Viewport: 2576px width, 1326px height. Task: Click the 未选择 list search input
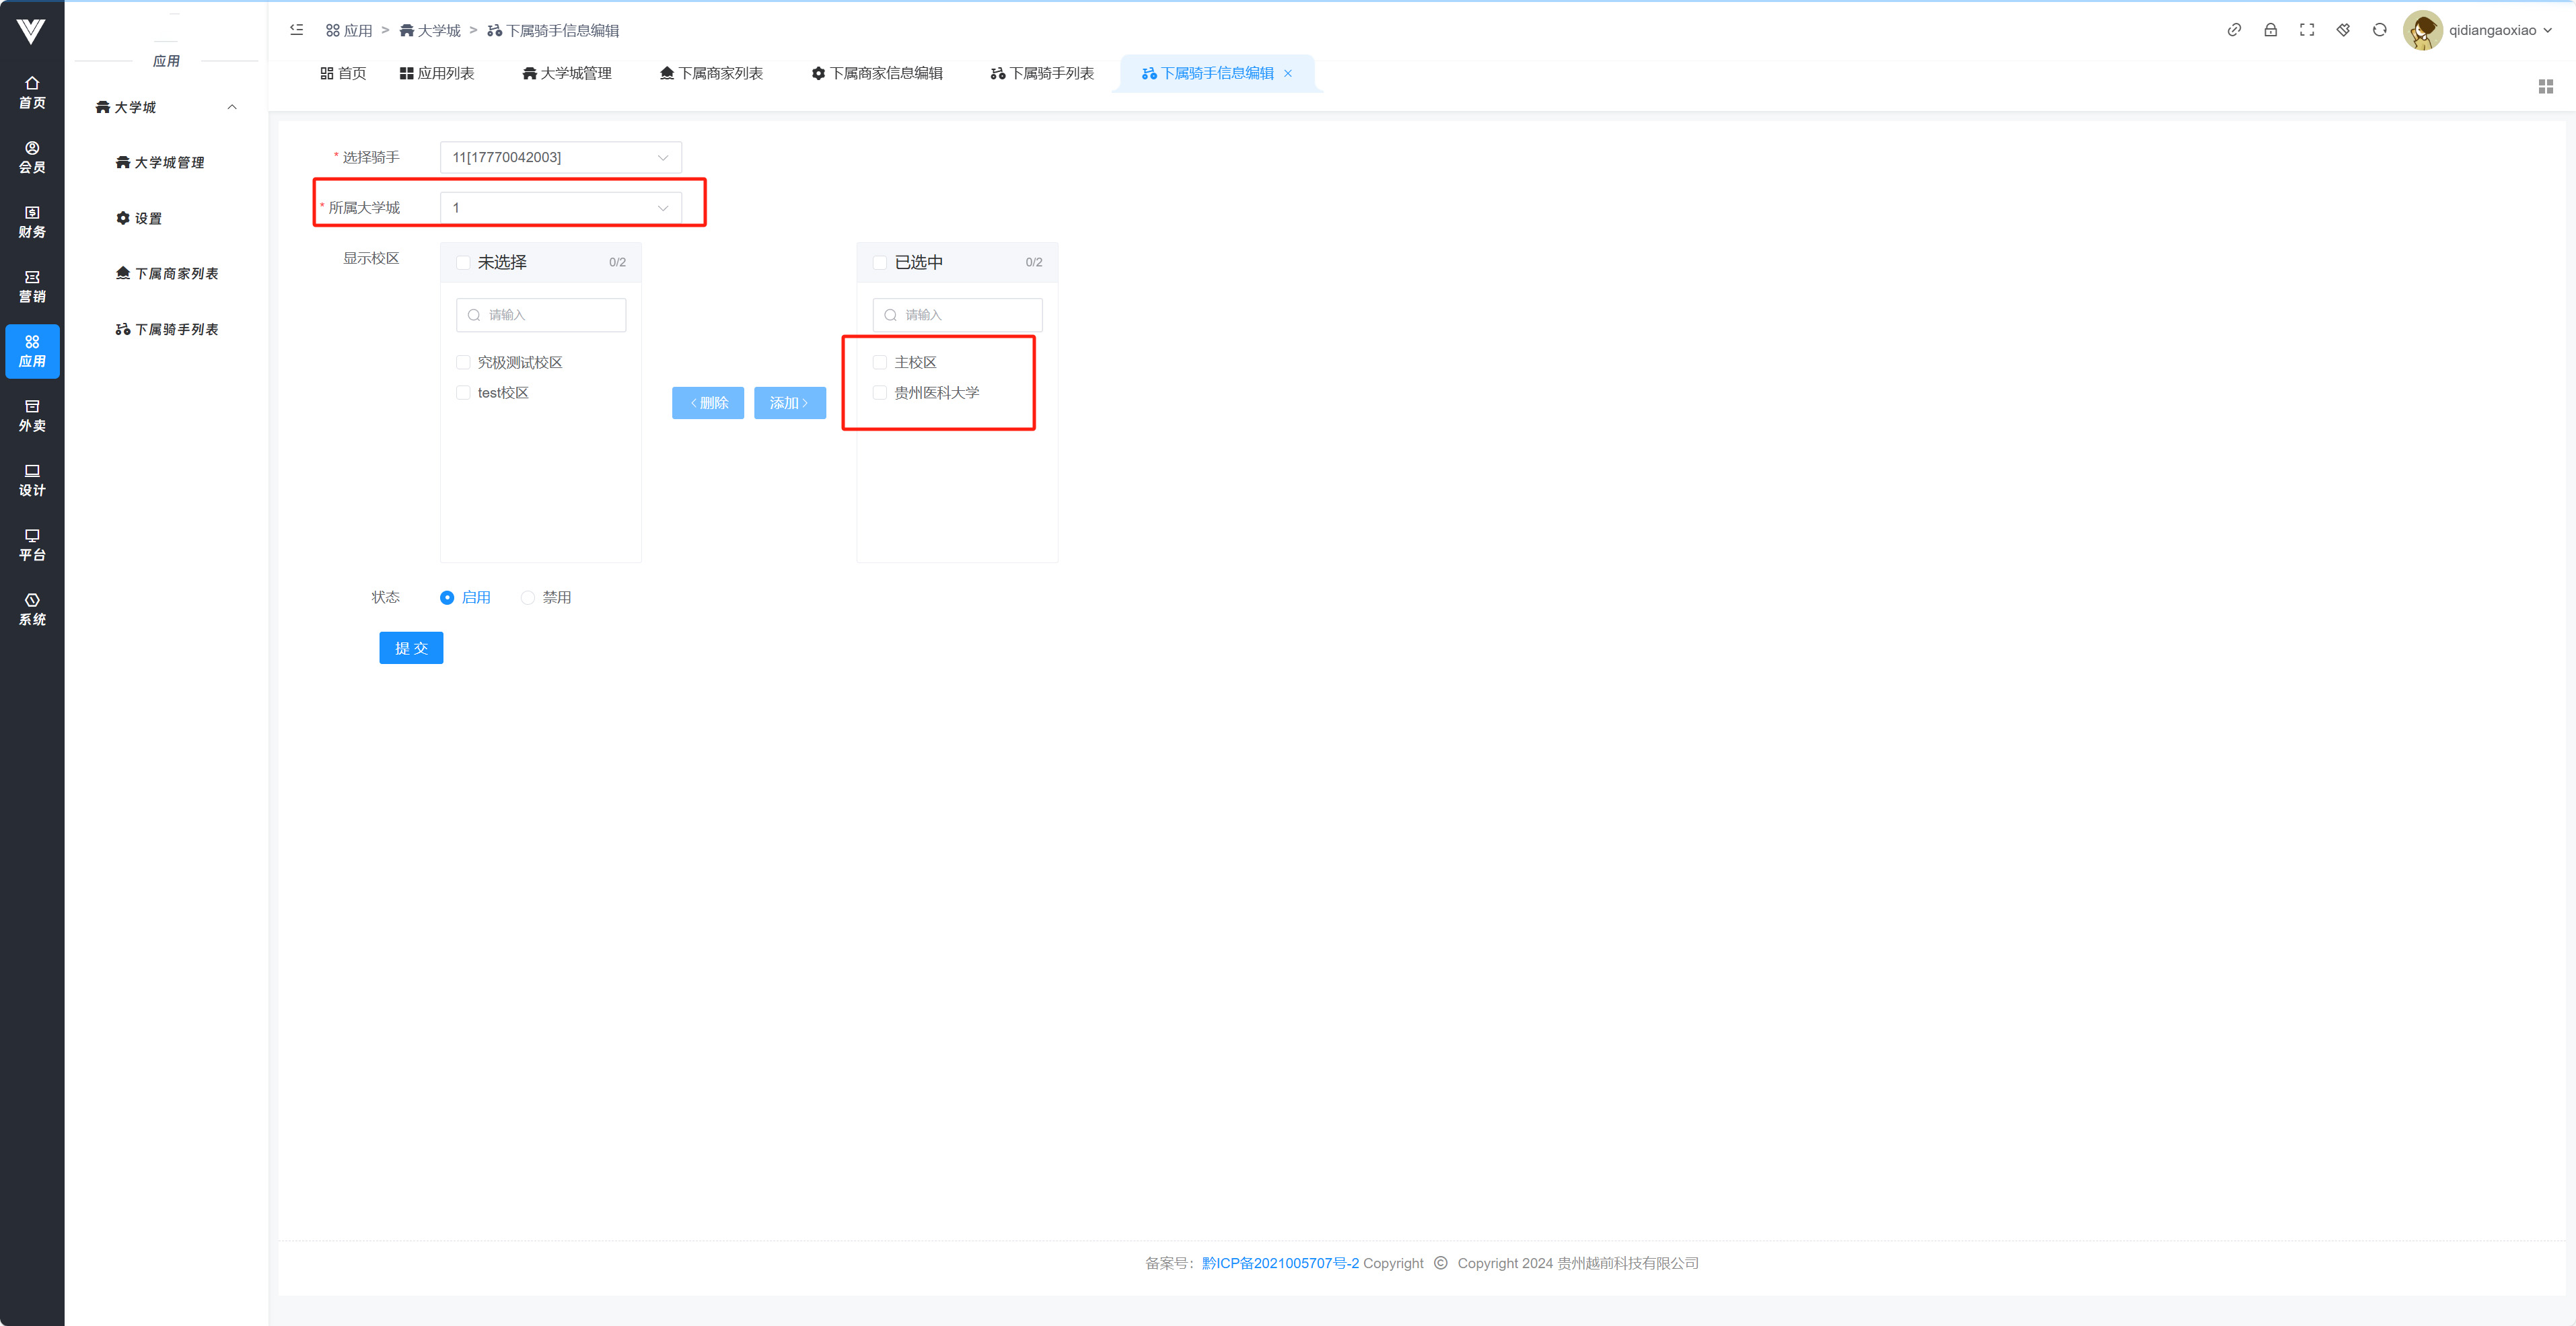coord(541,315)
